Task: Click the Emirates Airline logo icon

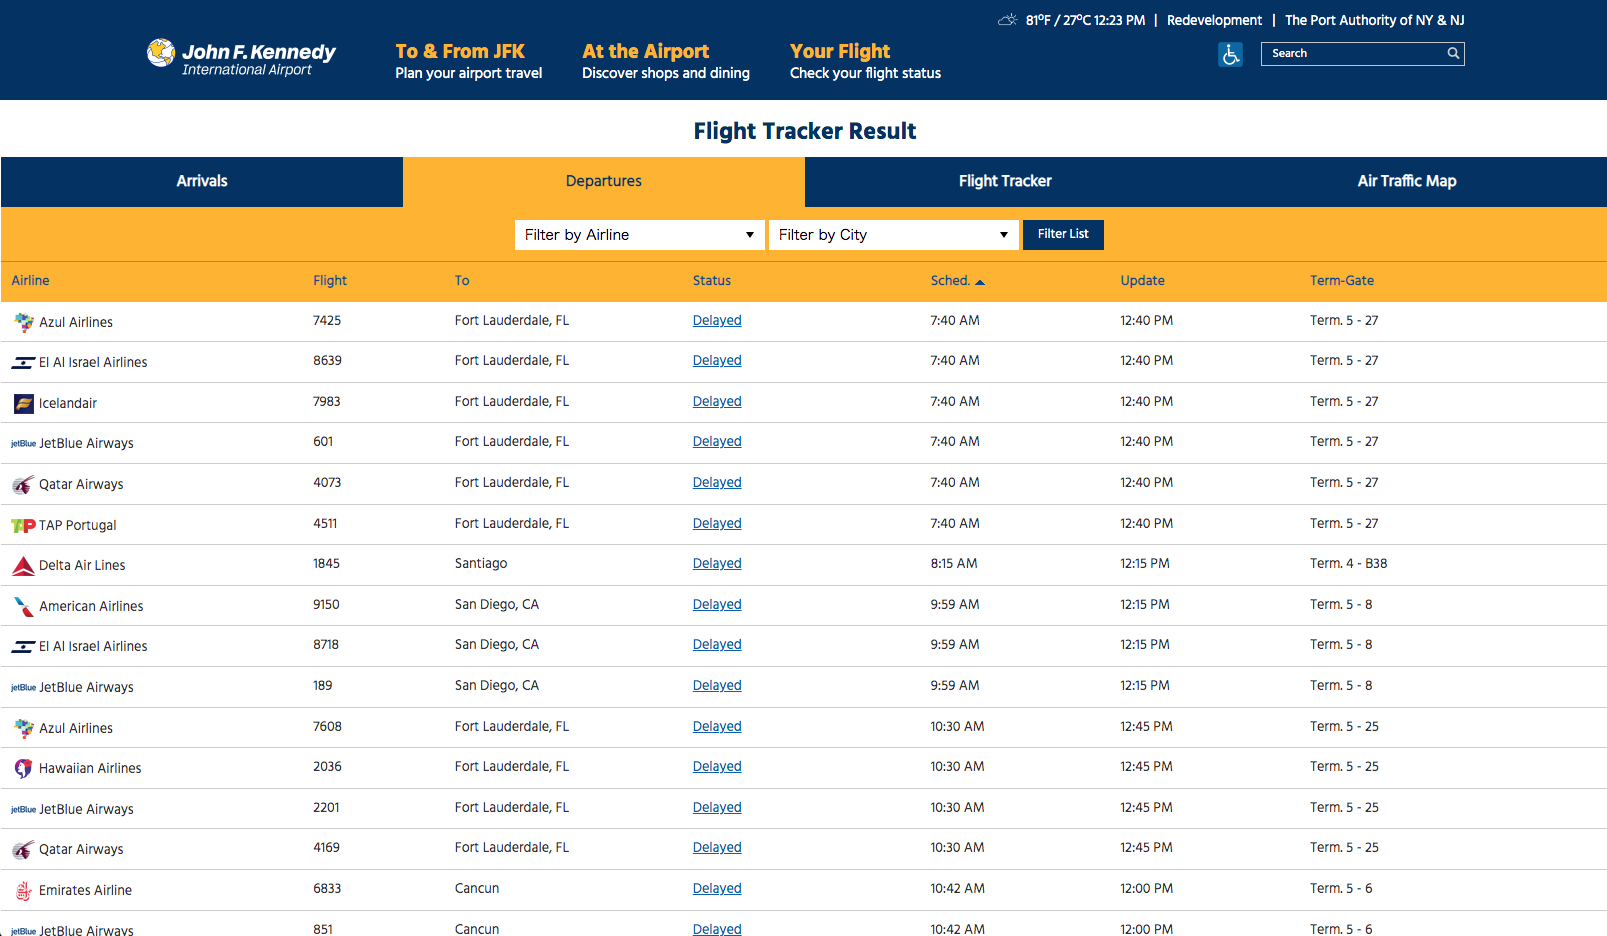Action: tap(24, 891)
